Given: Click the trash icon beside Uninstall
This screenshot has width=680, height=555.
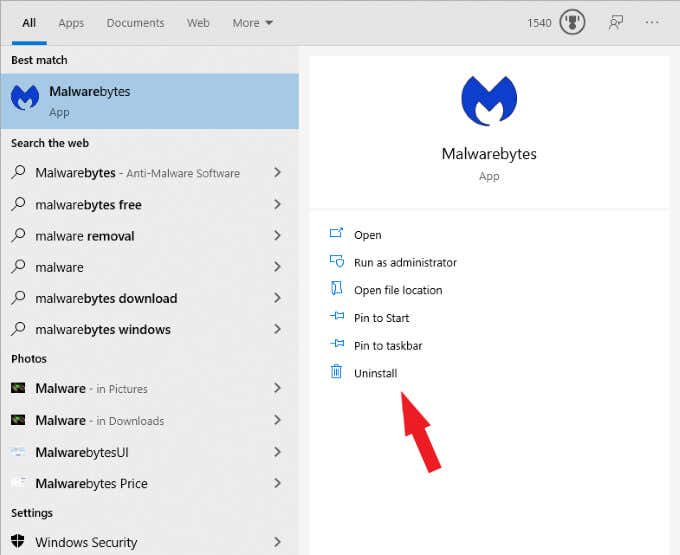Looking at the screenshot, I should pyautogui.click(x=336, y=372).
